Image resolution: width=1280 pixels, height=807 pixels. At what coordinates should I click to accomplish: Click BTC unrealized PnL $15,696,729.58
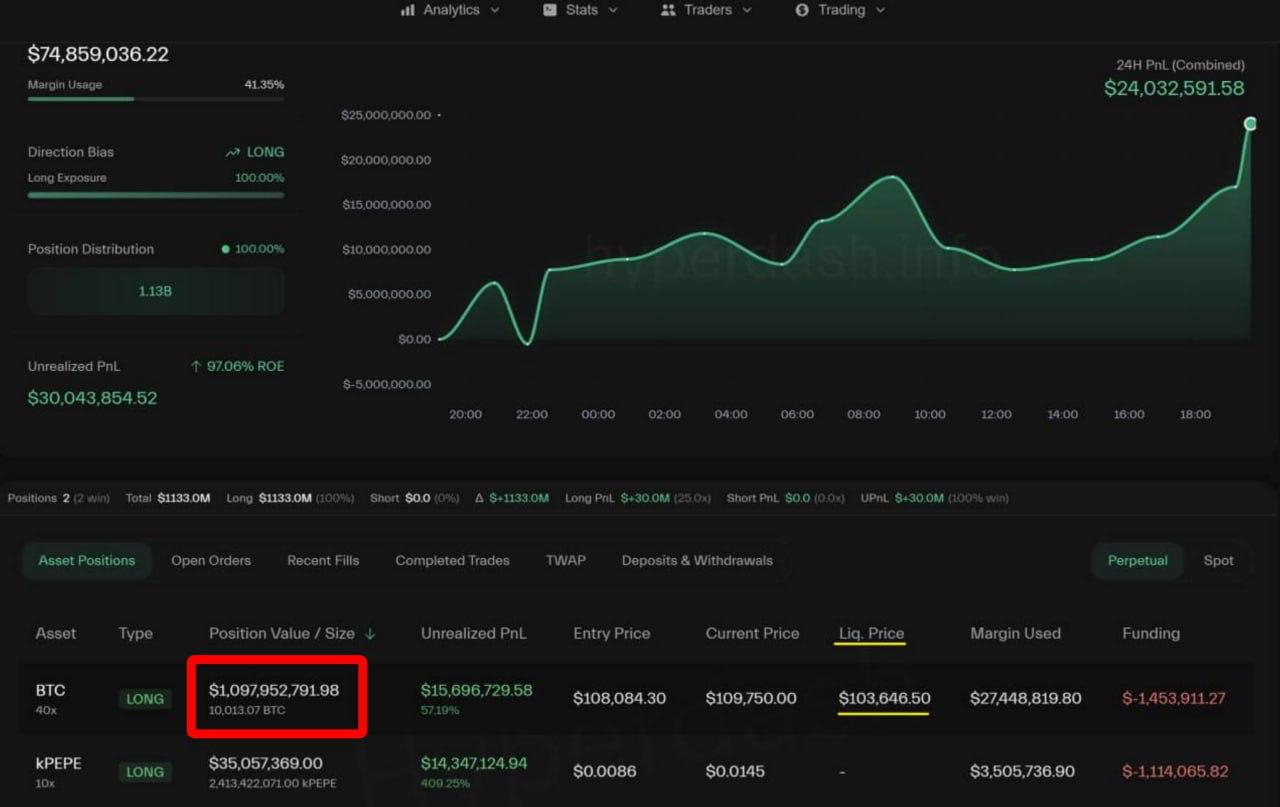point(477,691)
